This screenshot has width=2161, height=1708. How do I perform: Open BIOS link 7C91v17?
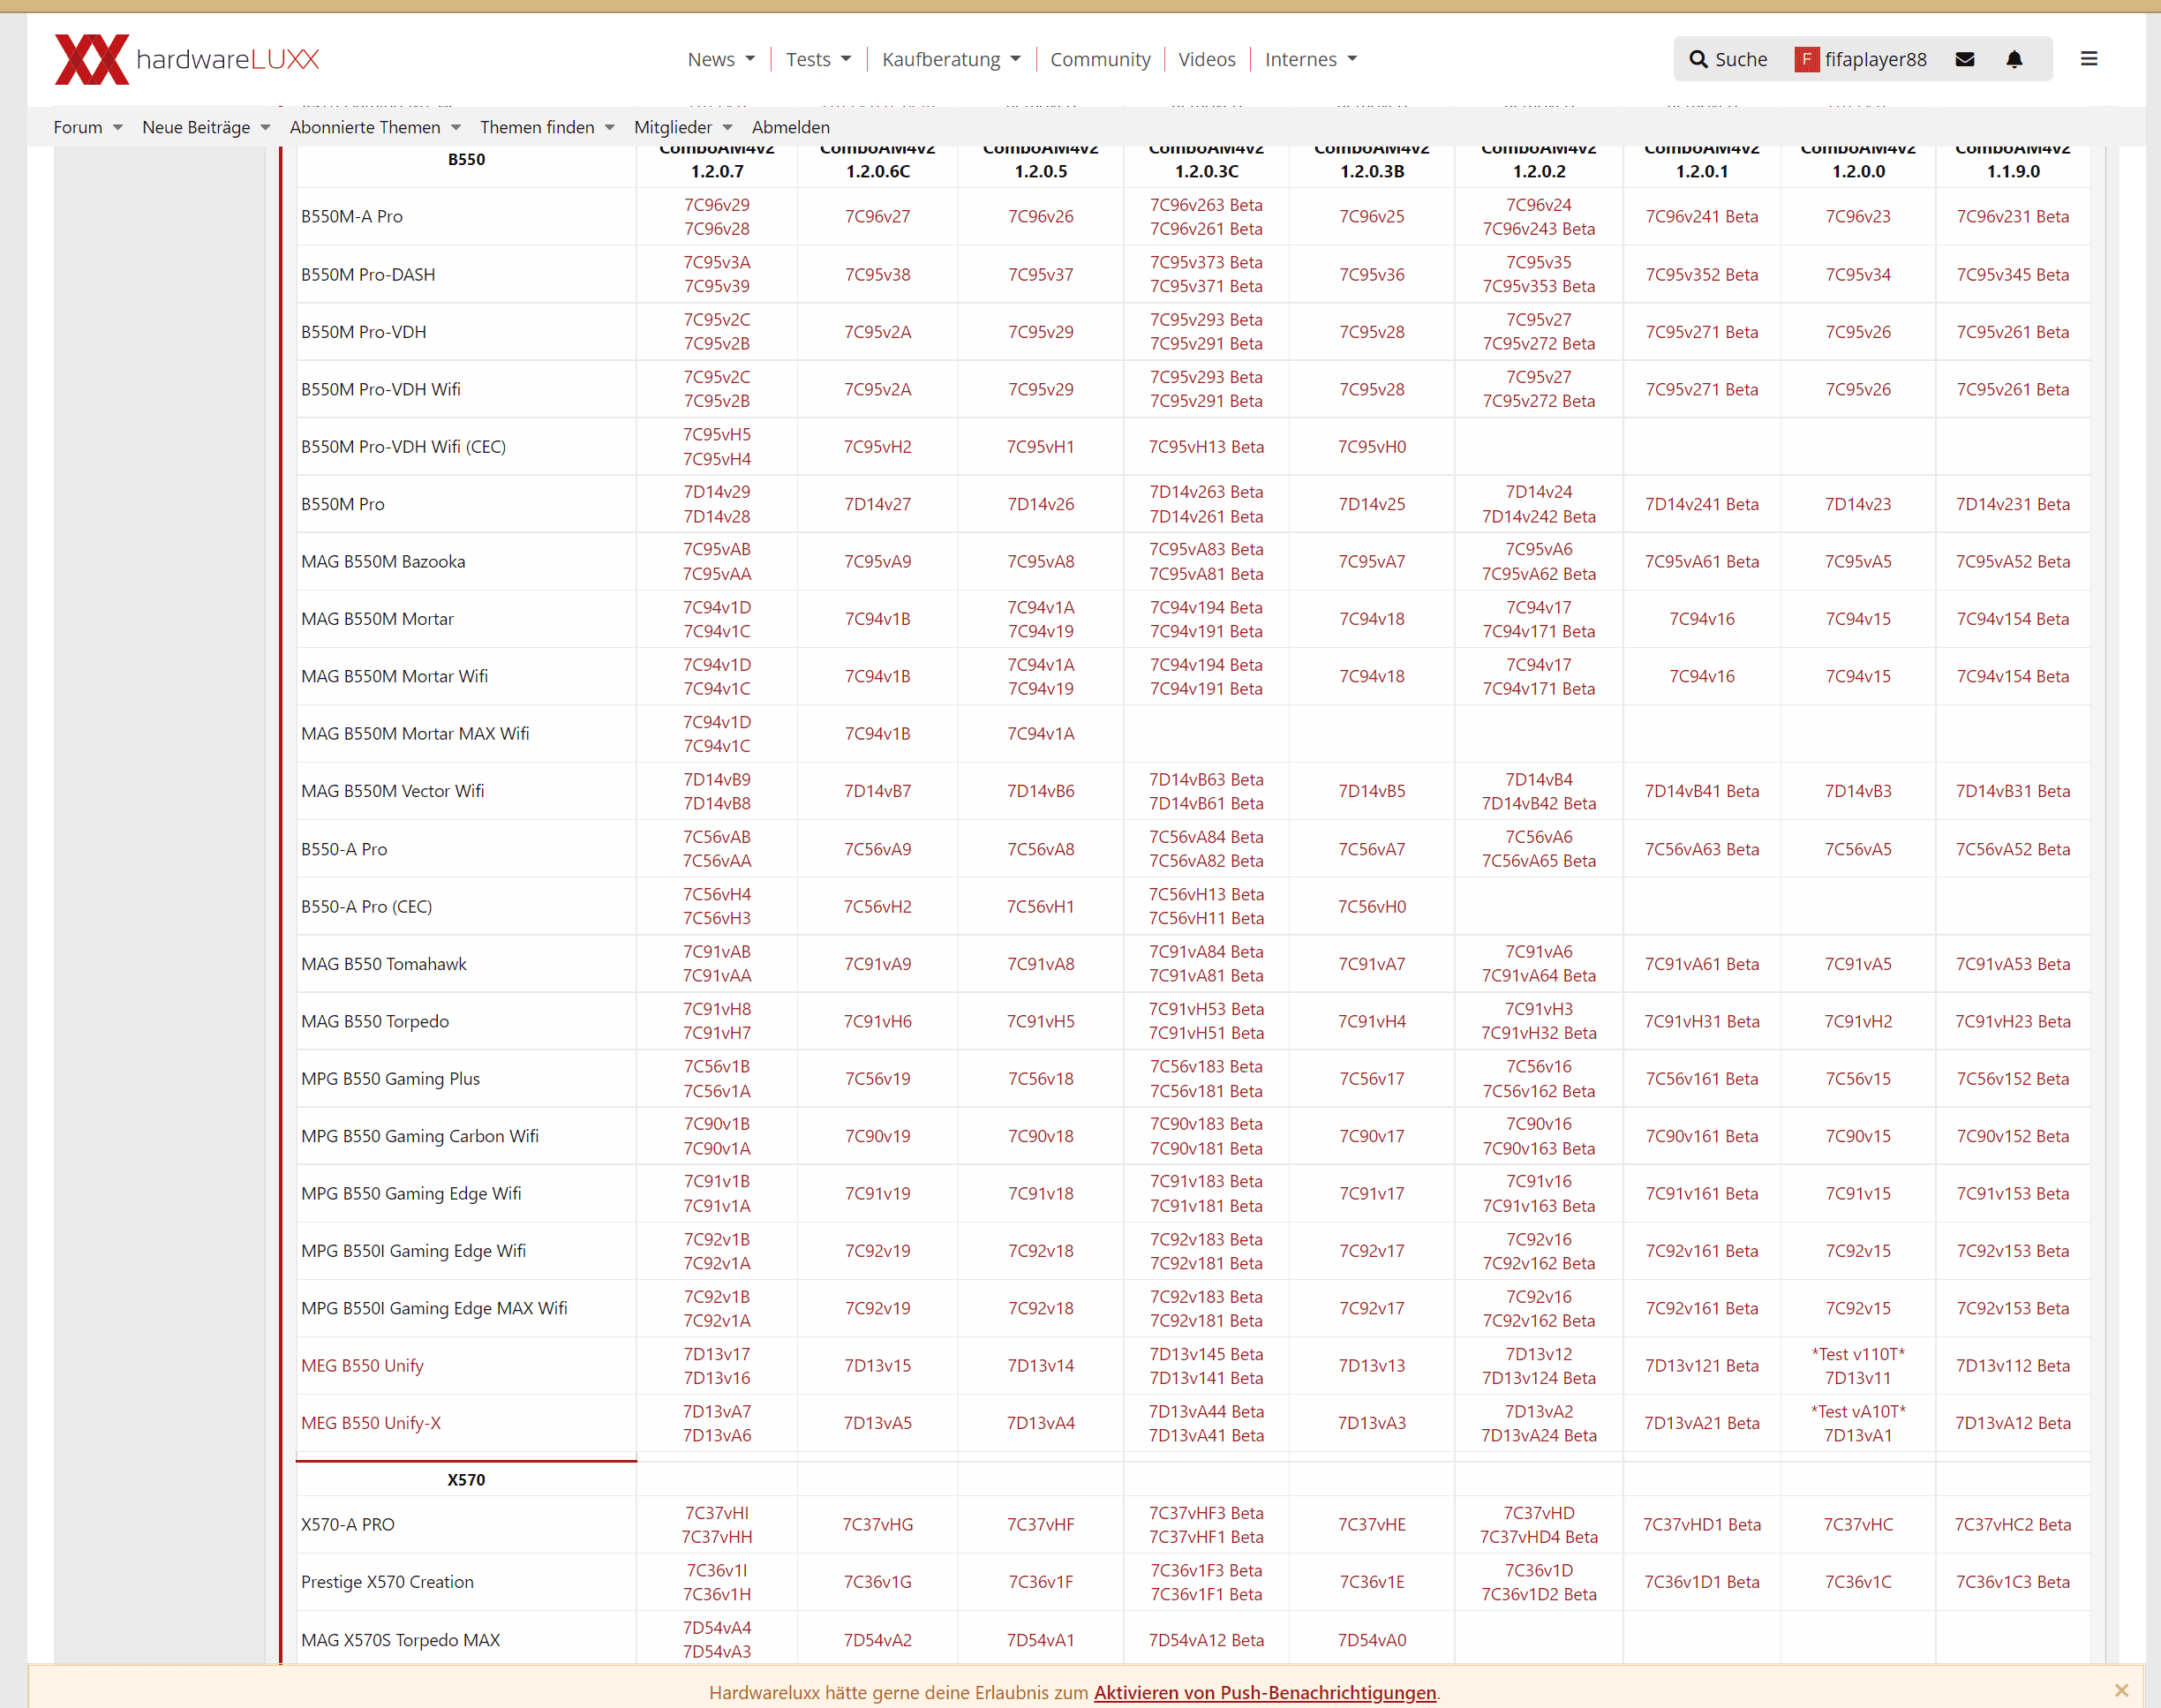coord(1372,1194)
